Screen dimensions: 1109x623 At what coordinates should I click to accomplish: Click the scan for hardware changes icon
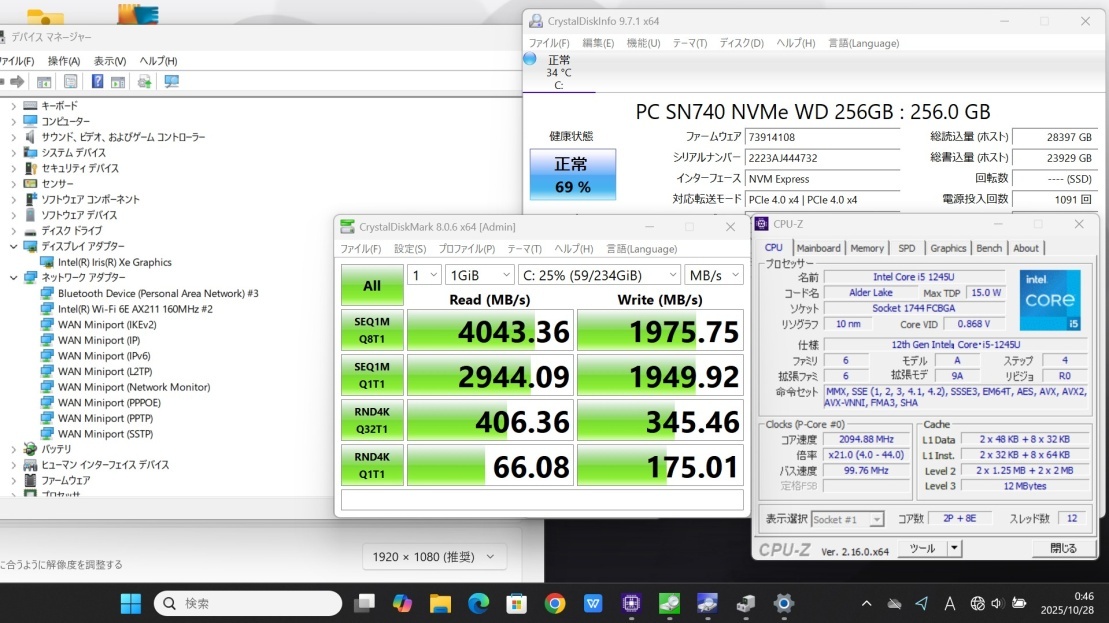pyautogui.click(x=171, y=82)
